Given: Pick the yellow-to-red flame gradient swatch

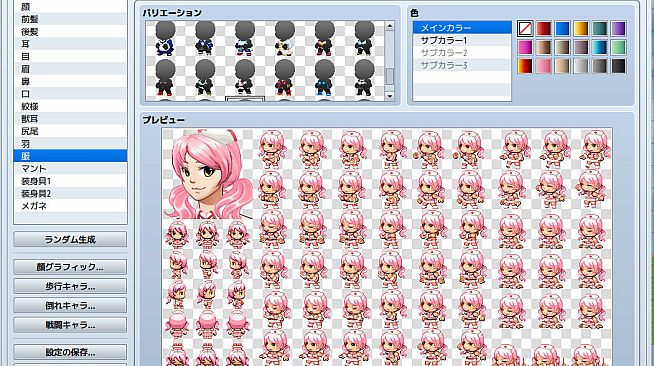Looking at the screenshot, I should [x=525, y=66].
